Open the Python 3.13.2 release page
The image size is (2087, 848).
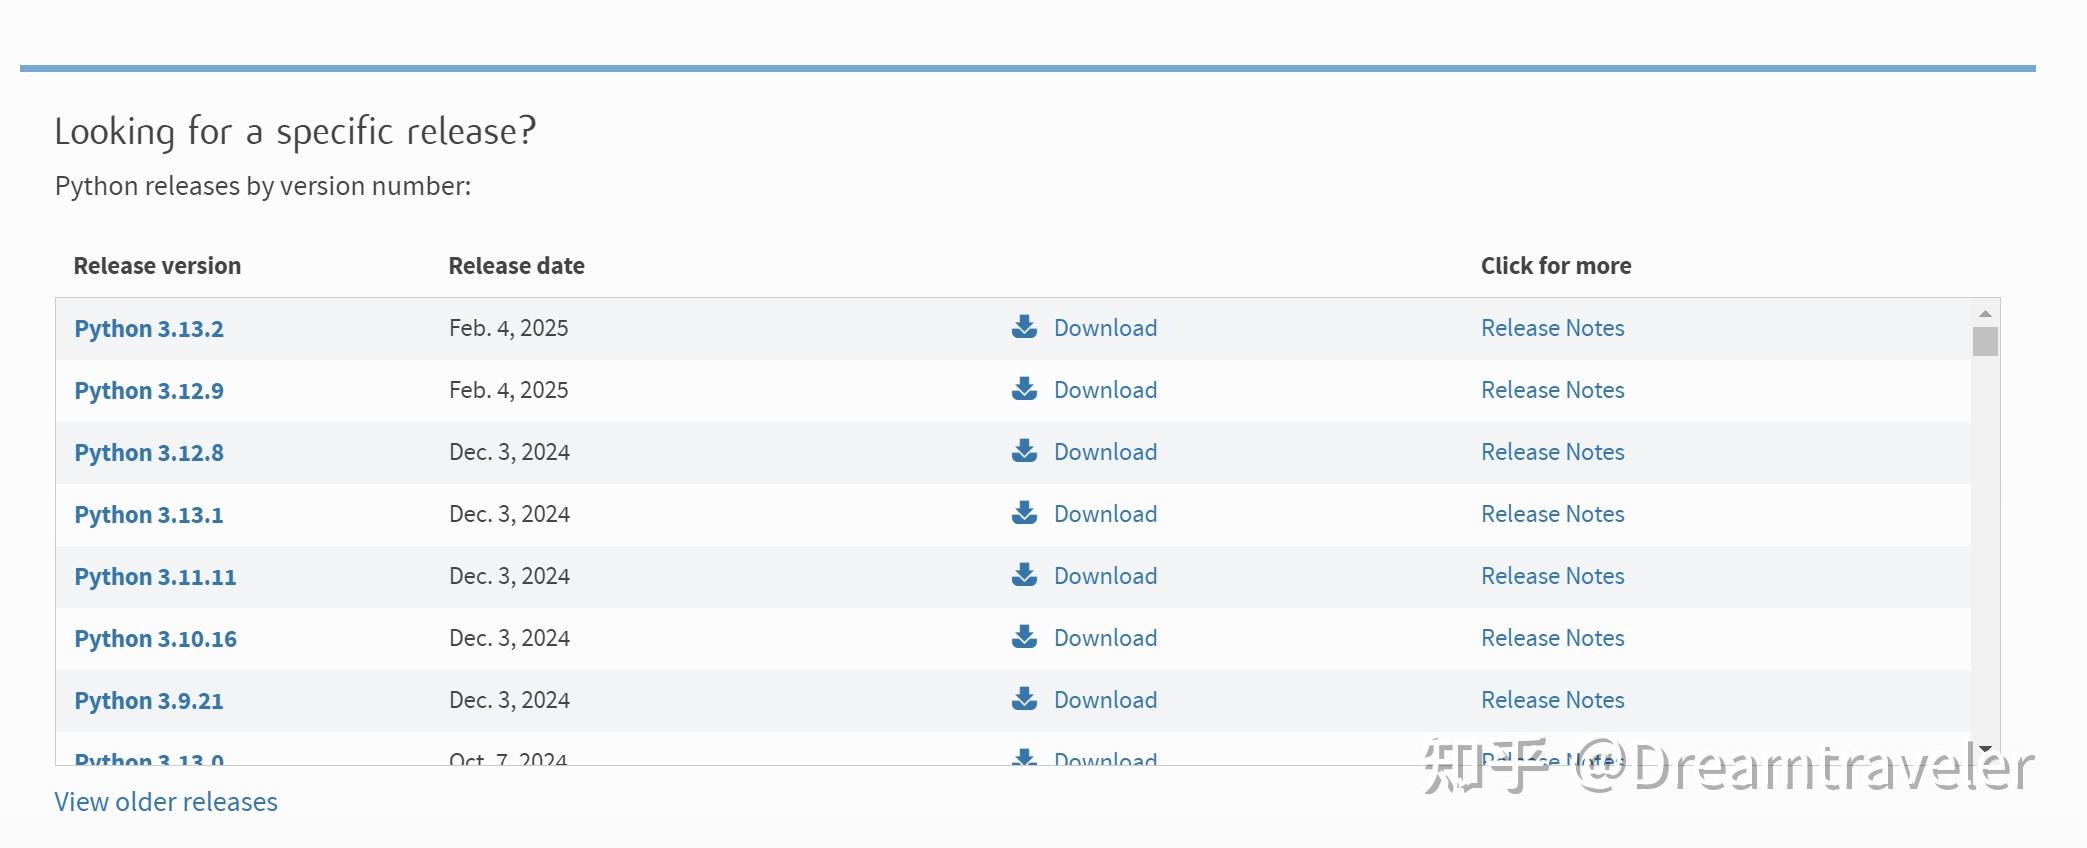[149, 329]
